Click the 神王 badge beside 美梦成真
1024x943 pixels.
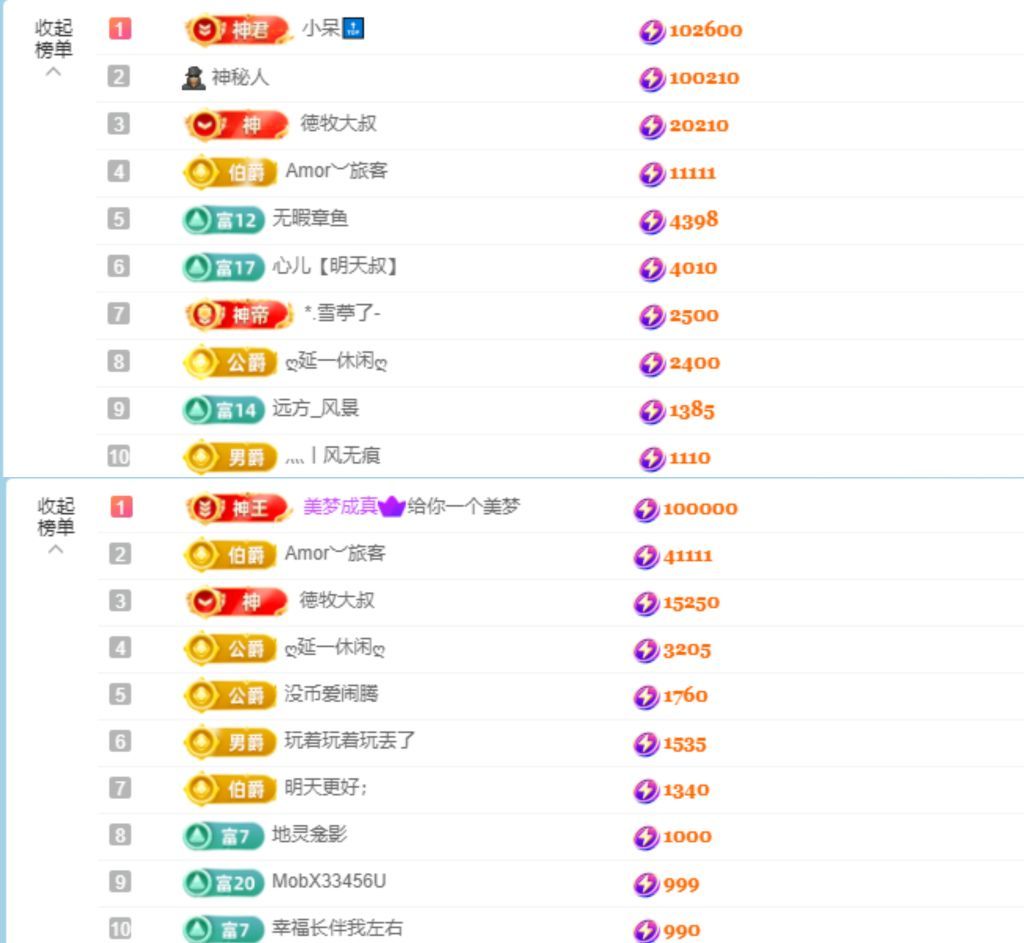point(237,508)
